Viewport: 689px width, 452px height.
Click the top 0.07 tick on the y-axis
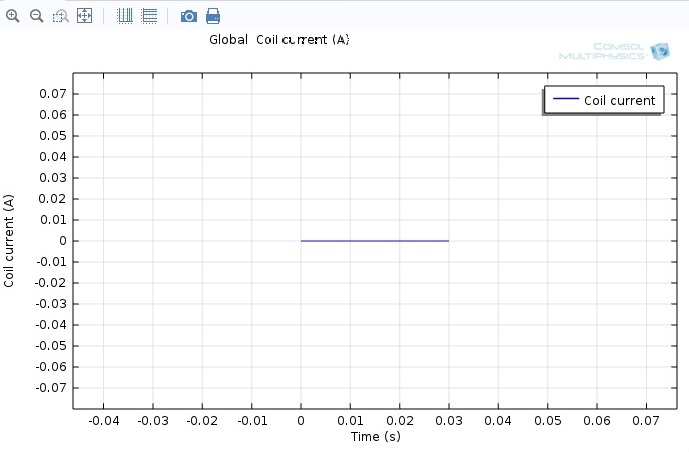[x=53, y=94]
